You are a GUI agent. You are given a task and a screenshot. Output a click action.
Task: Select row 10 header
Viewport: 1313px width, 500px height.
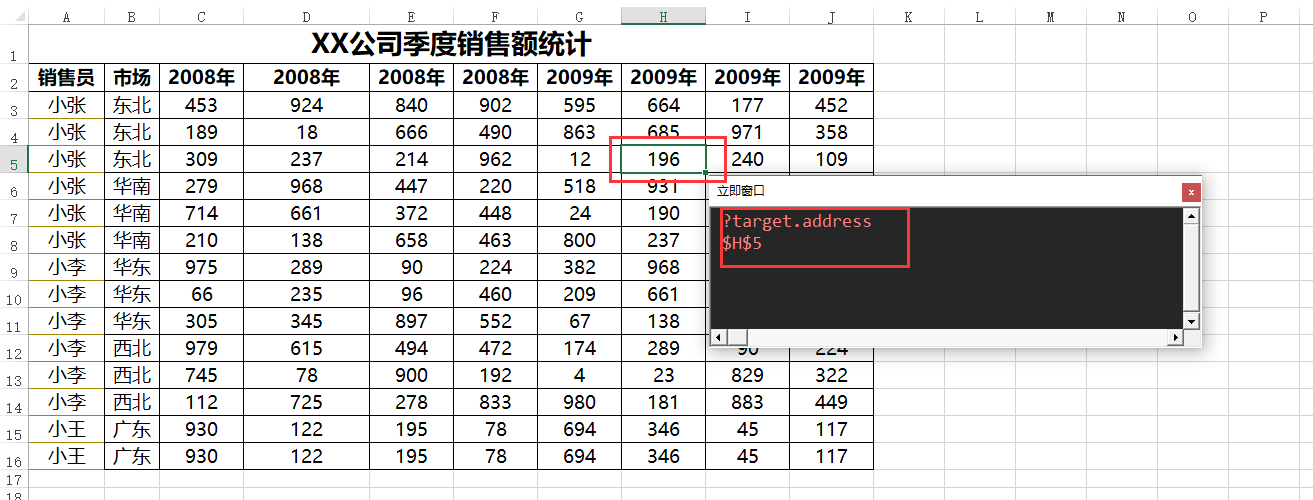(x=14, y=295)
